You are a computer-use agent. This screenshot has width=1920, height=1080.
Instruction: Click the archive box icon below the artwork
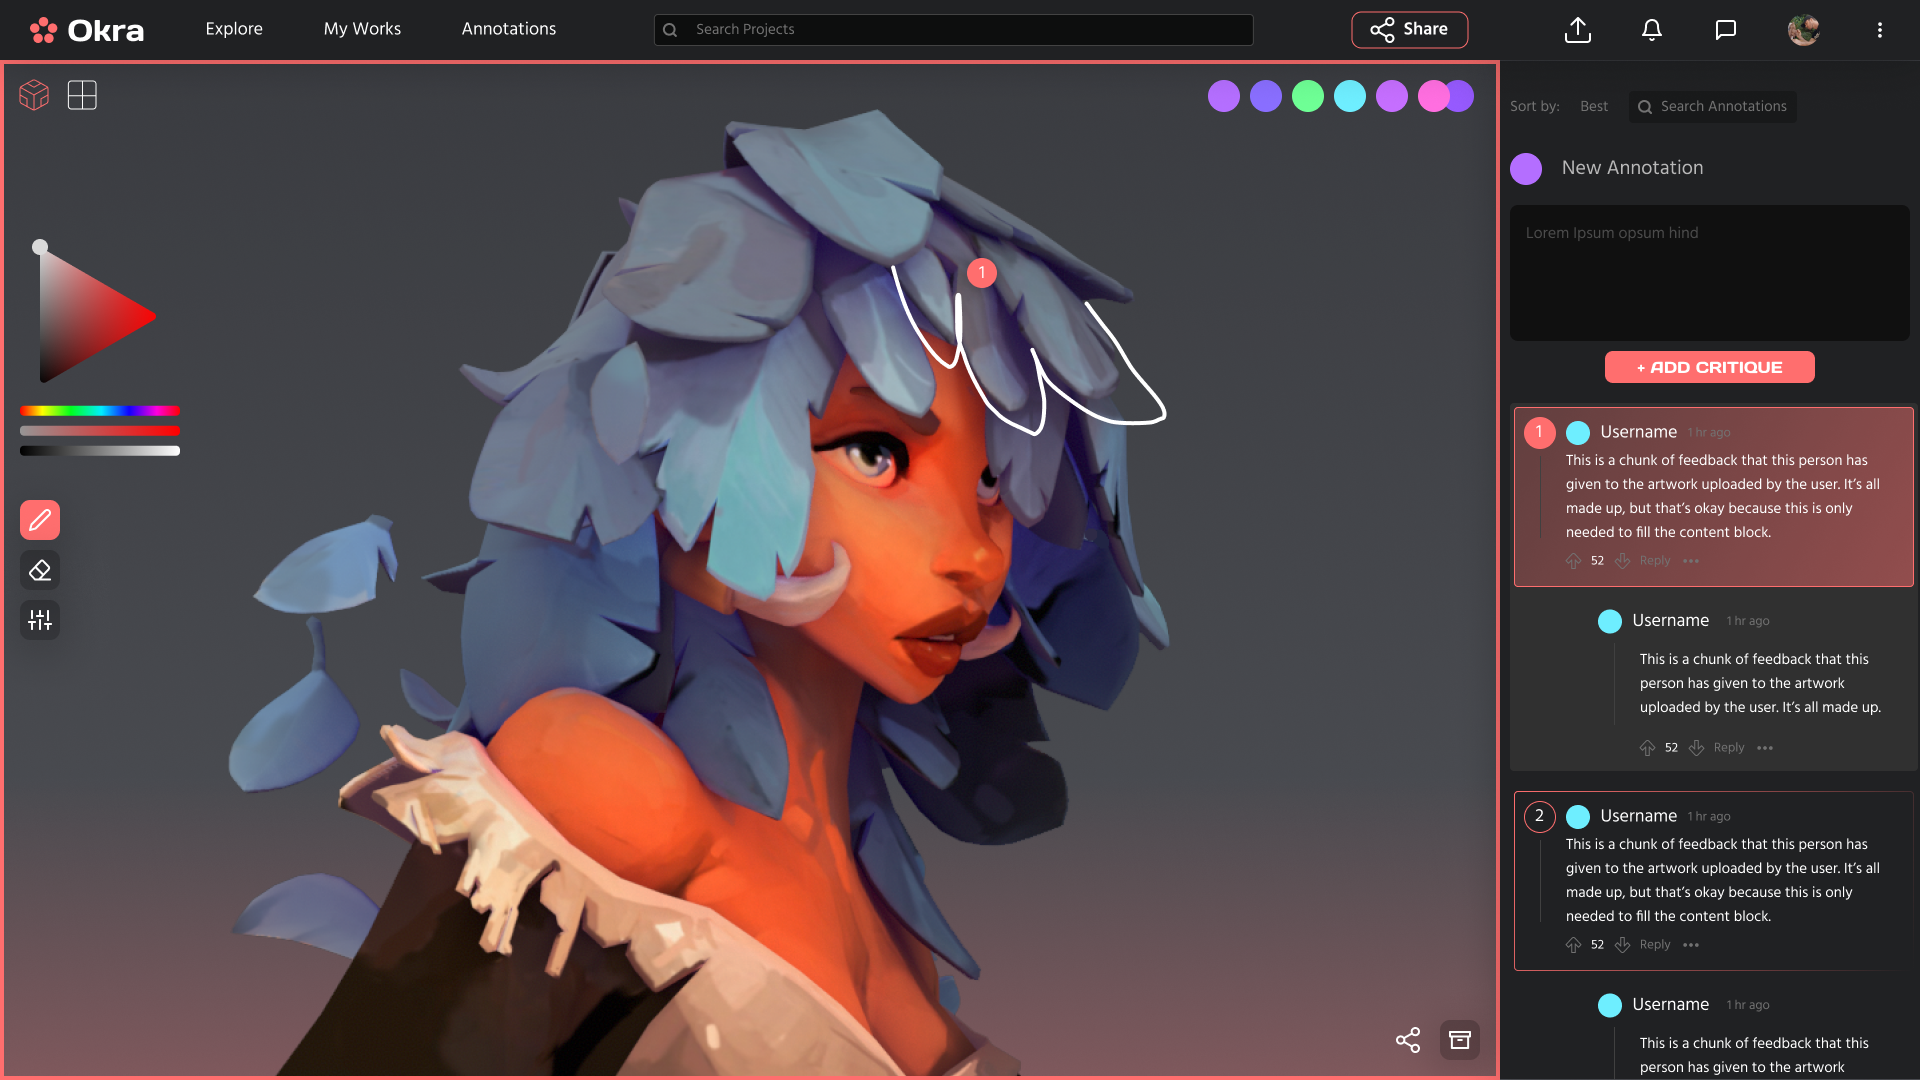(x=1460, y=1040)
